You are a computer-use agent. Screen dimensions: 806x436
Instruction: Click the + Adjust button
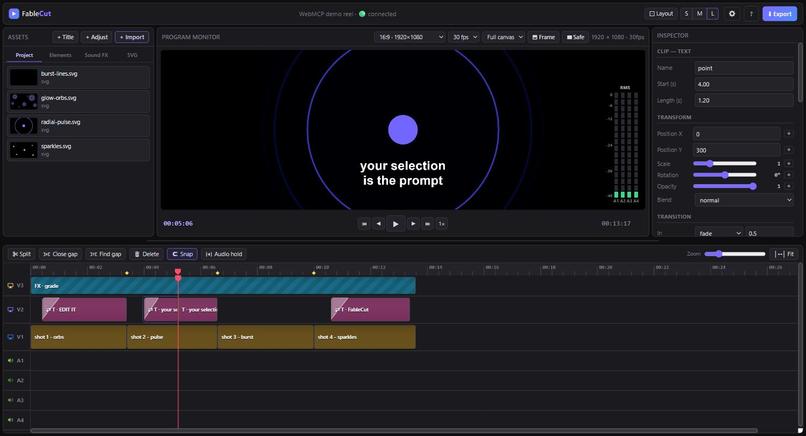point(97,37)
